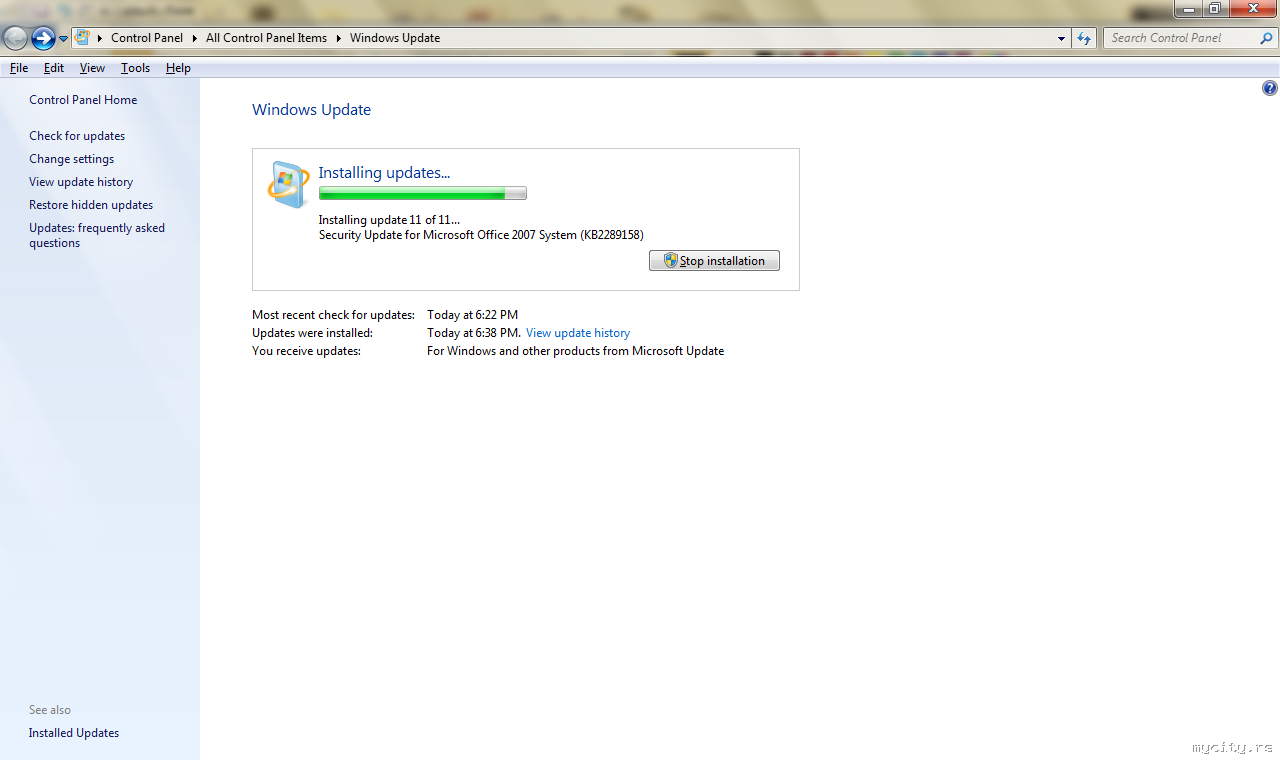Open the recent pages dropdown arrow

(64, 39)
